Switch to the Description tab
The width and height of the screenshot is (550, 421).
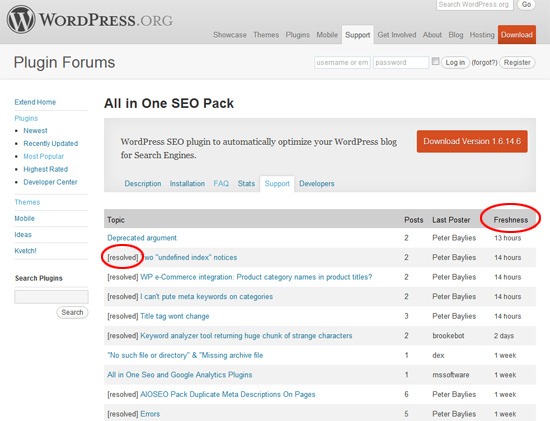coord(143,183)
